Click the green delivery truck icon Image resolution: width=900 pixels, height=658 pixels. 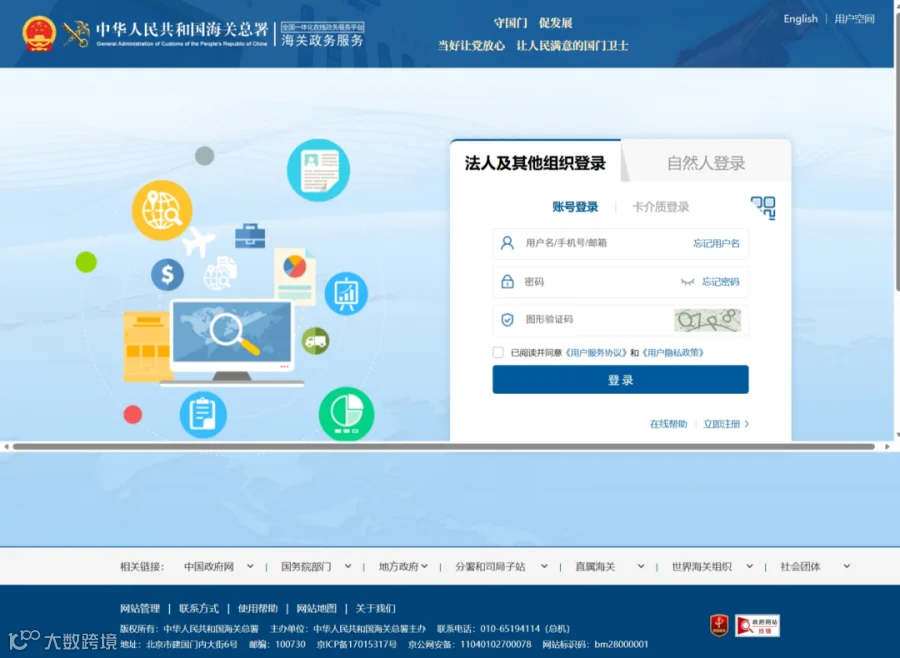coord(316,341)
